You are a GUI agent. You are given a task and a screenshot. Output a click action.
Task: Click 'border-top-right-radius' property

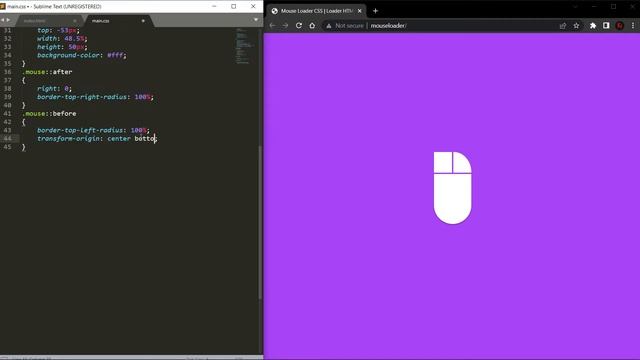tap(82, 97)
